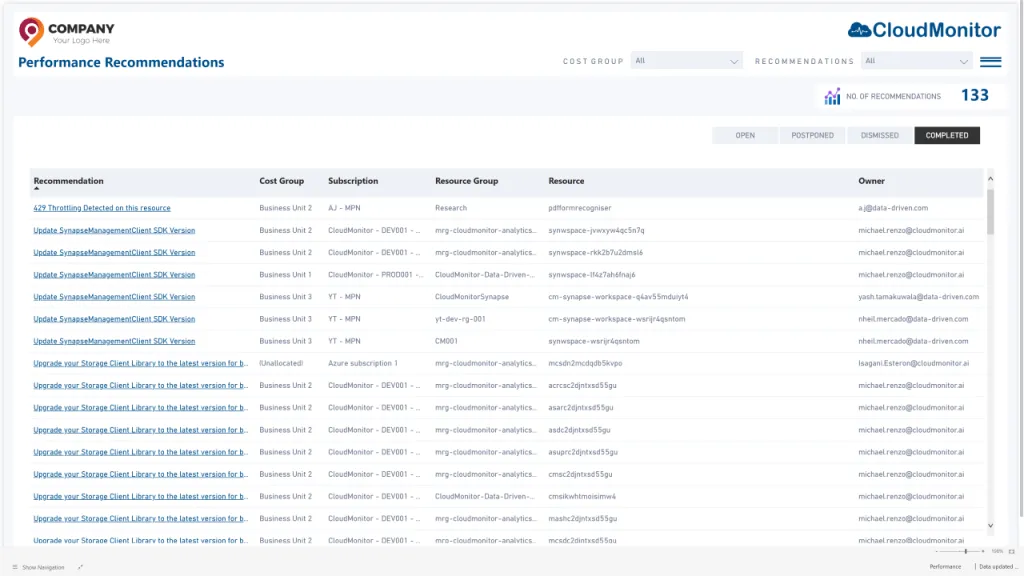The width and height of the screenshot is (1024, 576).
Task: Click the Performance Recommendations page title
Action: (121, 62)
